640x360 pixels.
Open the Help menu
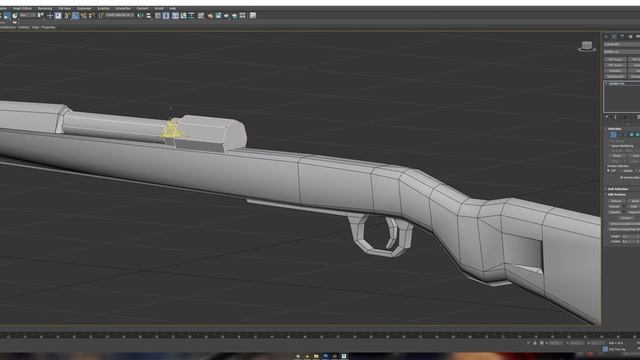(173, 8)
